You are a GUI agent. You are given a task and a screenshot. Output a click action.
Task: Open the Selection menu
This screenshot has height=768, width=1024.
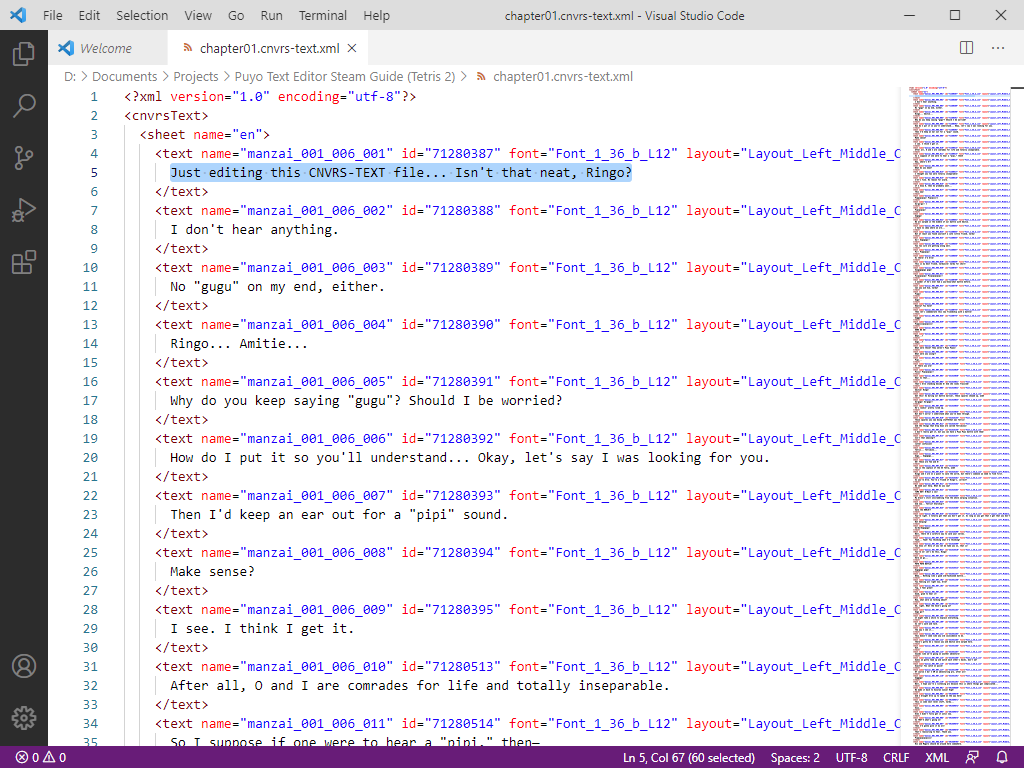[142, 16]
